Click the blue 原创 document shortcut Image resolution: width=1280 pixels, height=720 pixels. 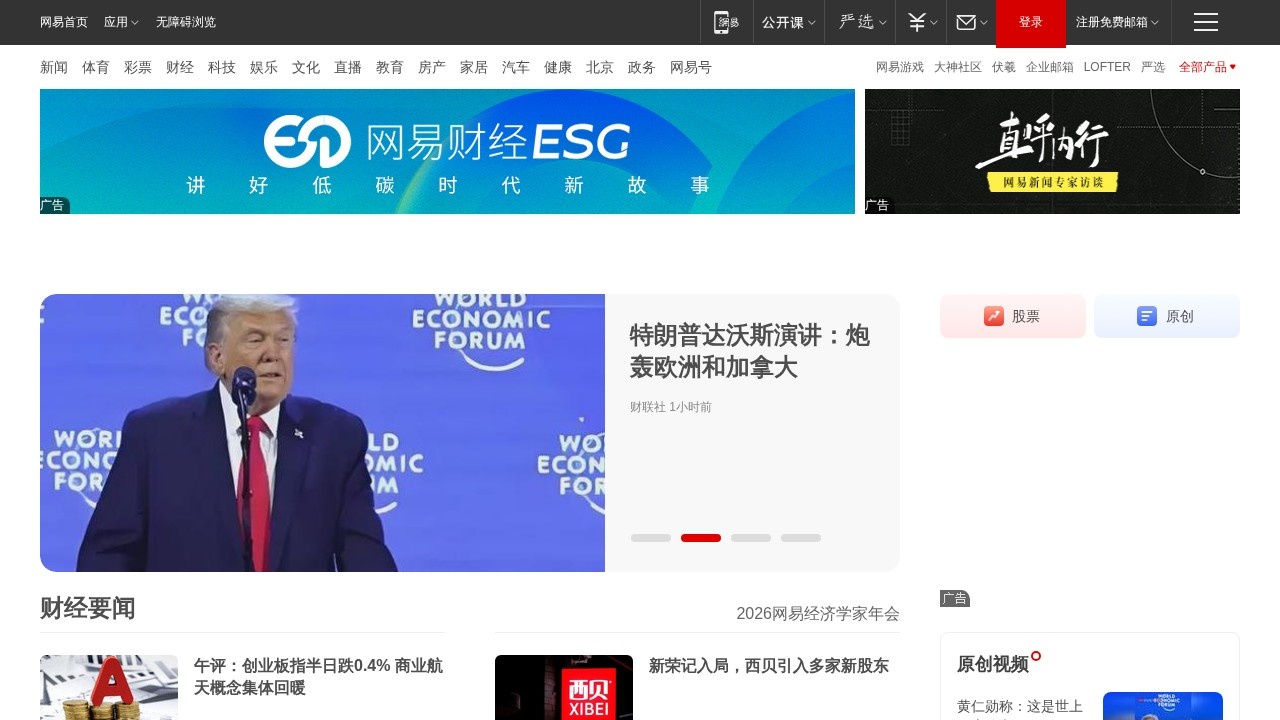(1166, 316)
